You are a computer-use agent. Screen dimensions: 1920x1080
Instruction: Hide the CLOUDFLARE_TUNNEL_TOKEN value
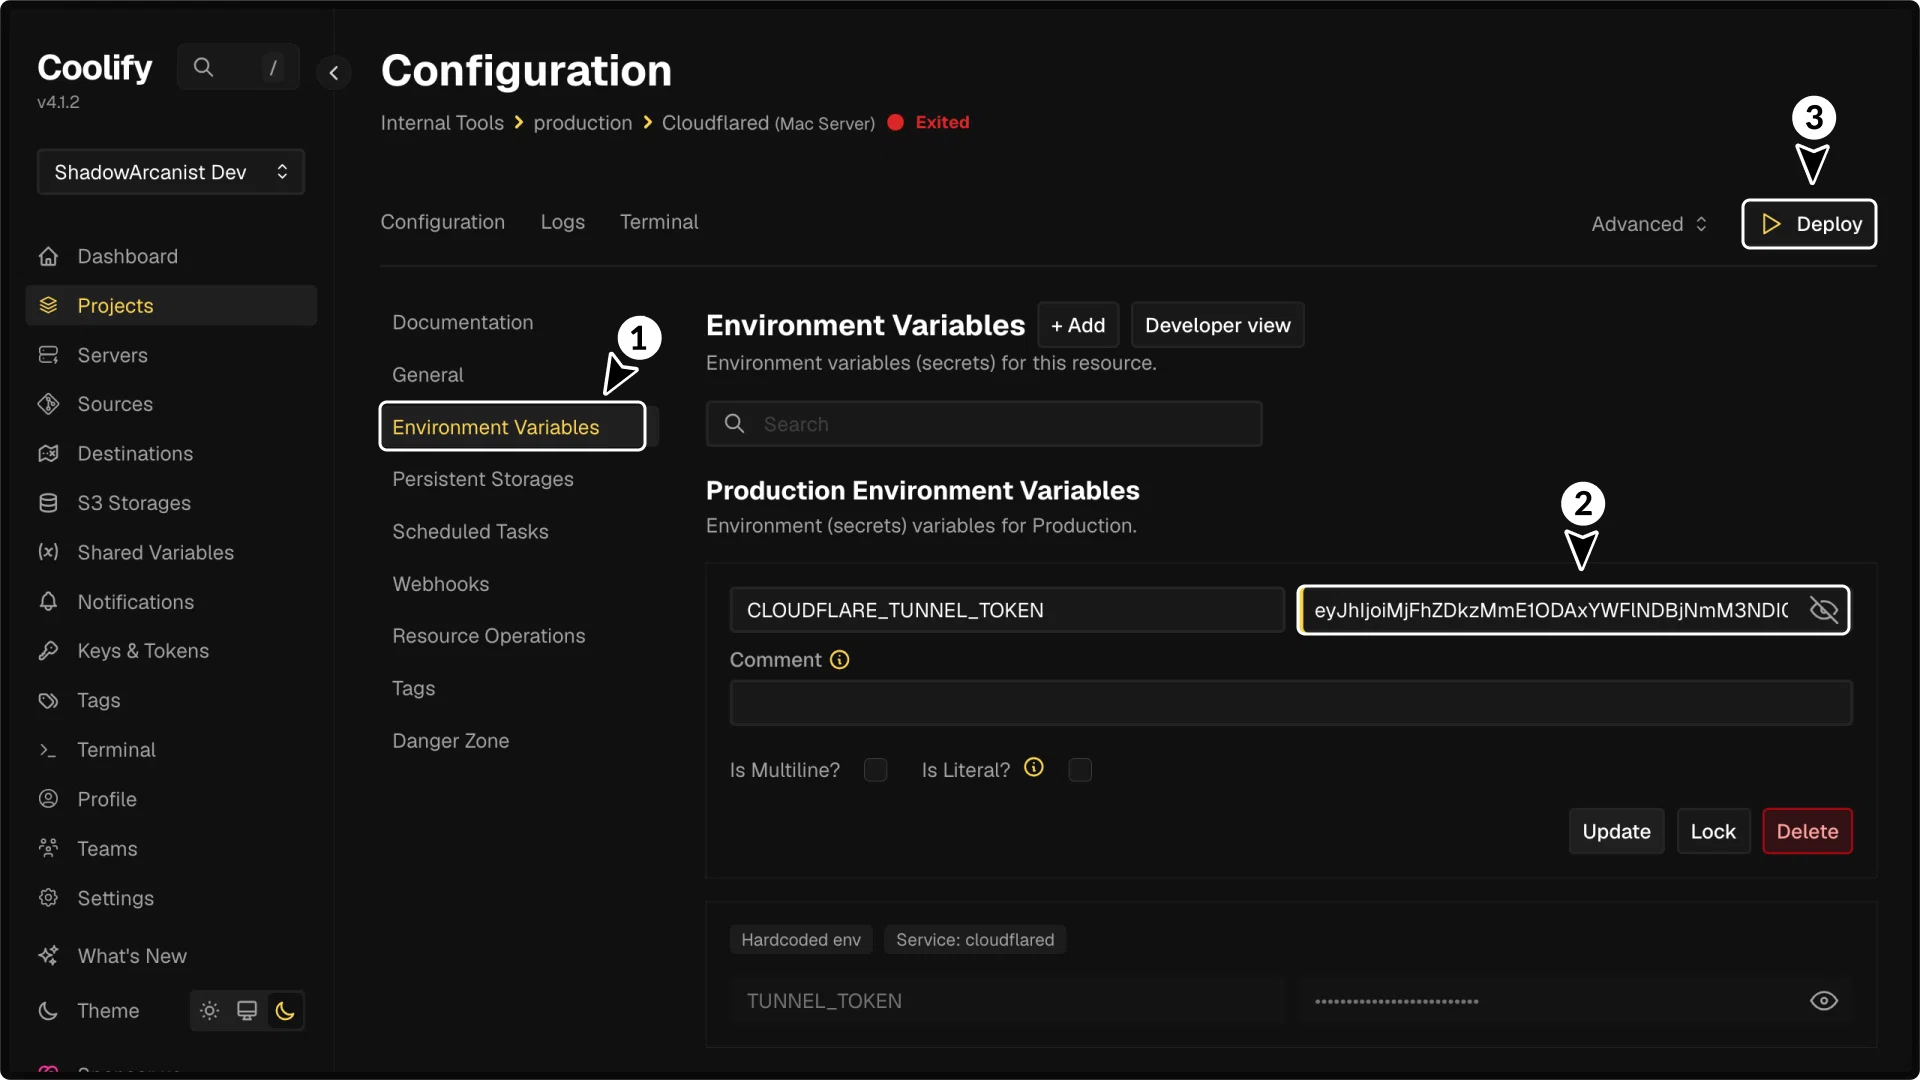point(1824,610)
